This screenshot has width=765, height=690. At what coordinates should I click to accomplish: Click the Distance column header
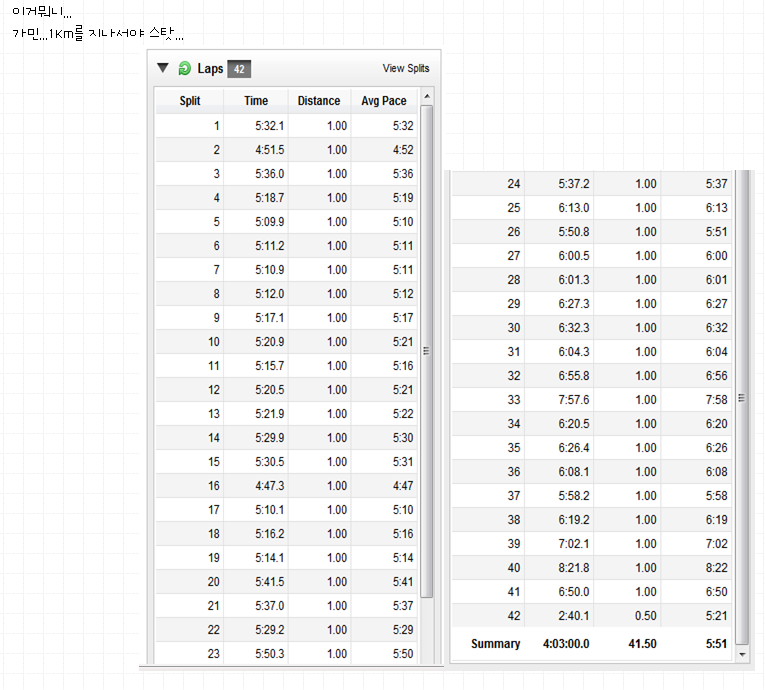coord(319,101)
